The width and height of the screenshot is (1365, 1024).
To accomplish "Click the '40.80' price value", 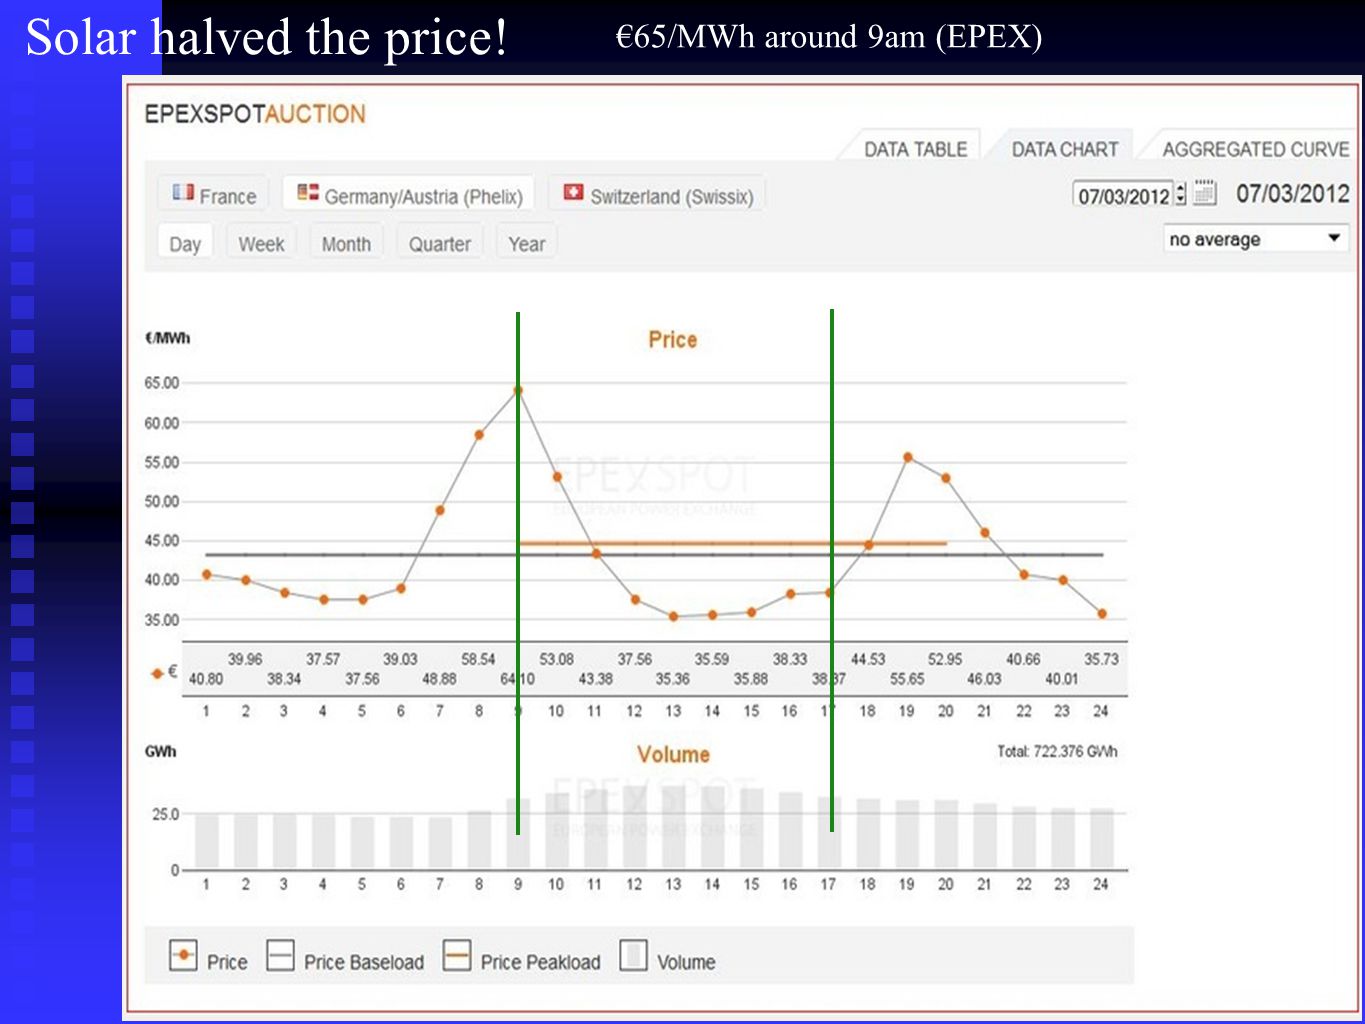I will click(x=206, y=679).
